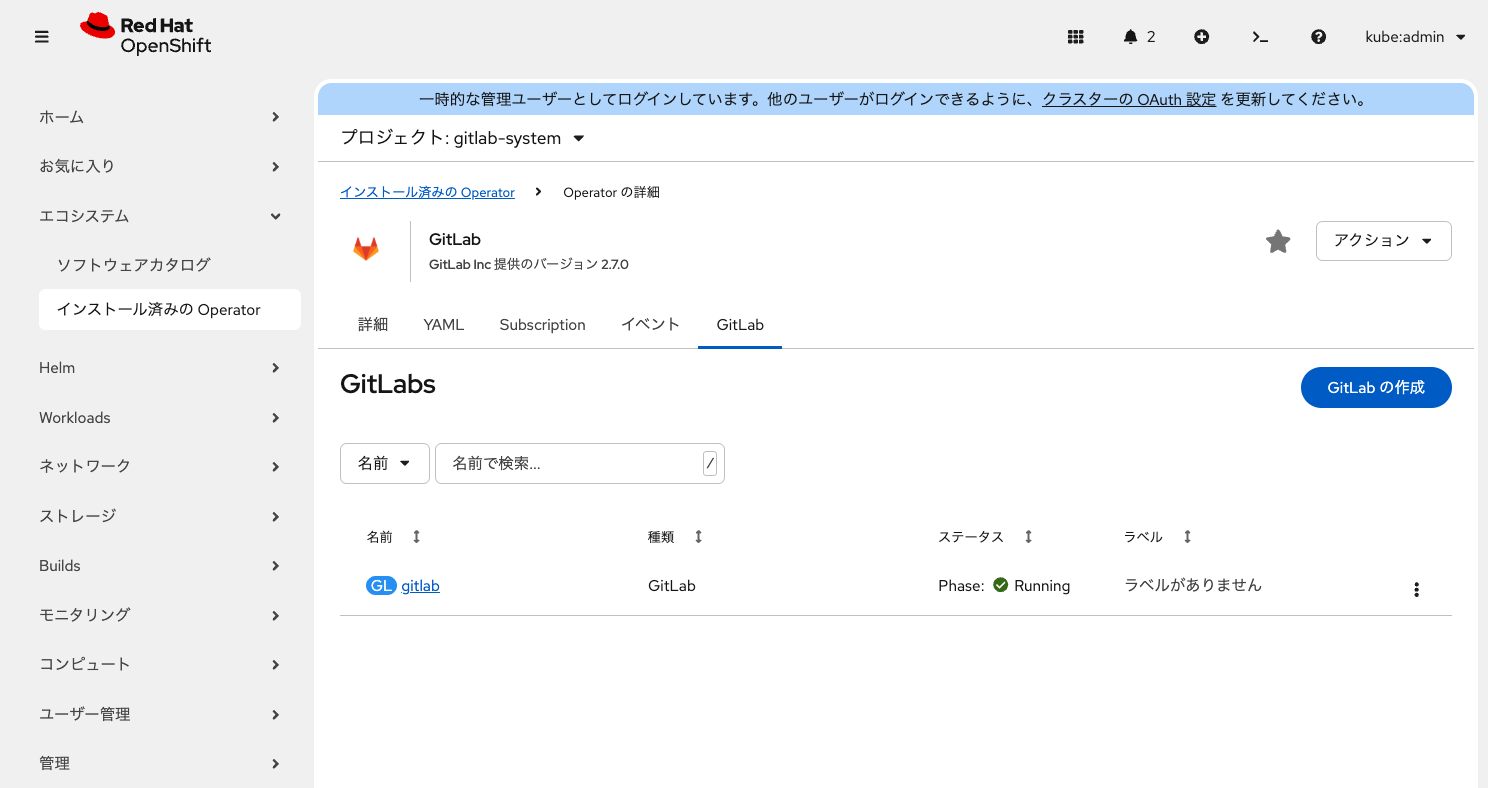Screen dimensions: 1488x788
Task: Open the クラスターの OAuth 設定 link
Action: [x=1128, y=99]
